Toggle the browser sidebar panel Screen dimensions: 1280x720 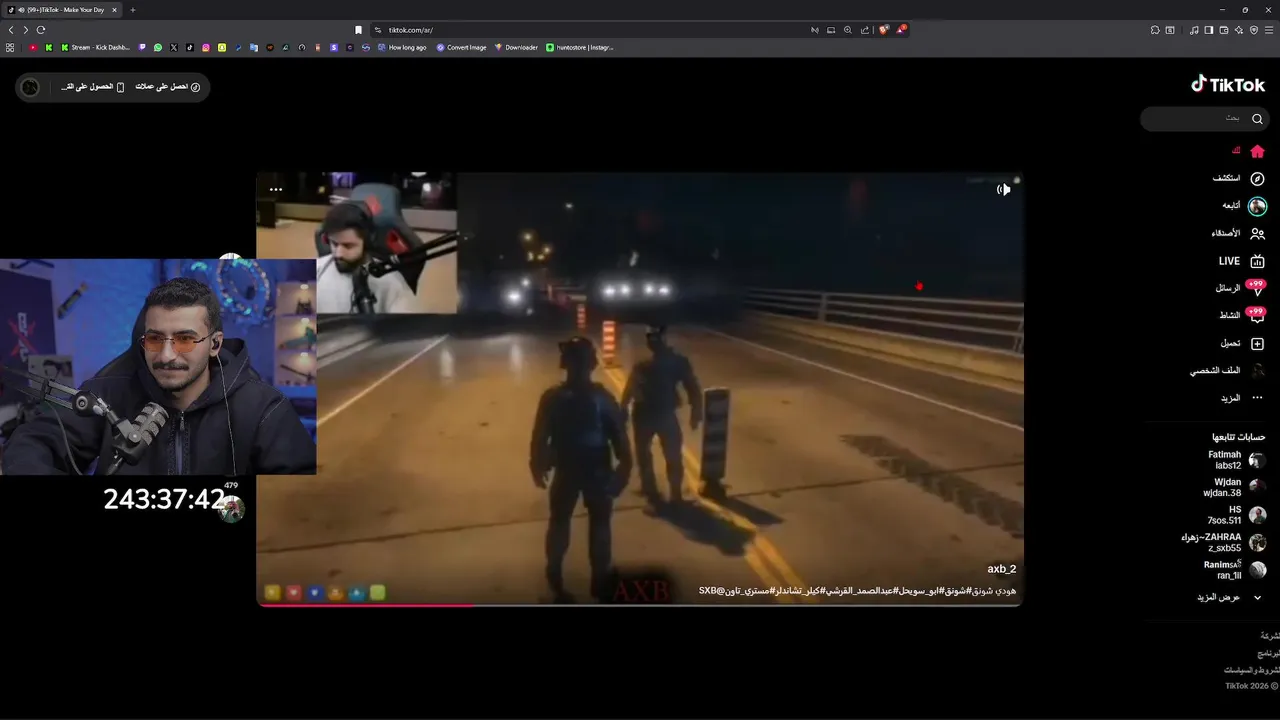click(1208, 30)
